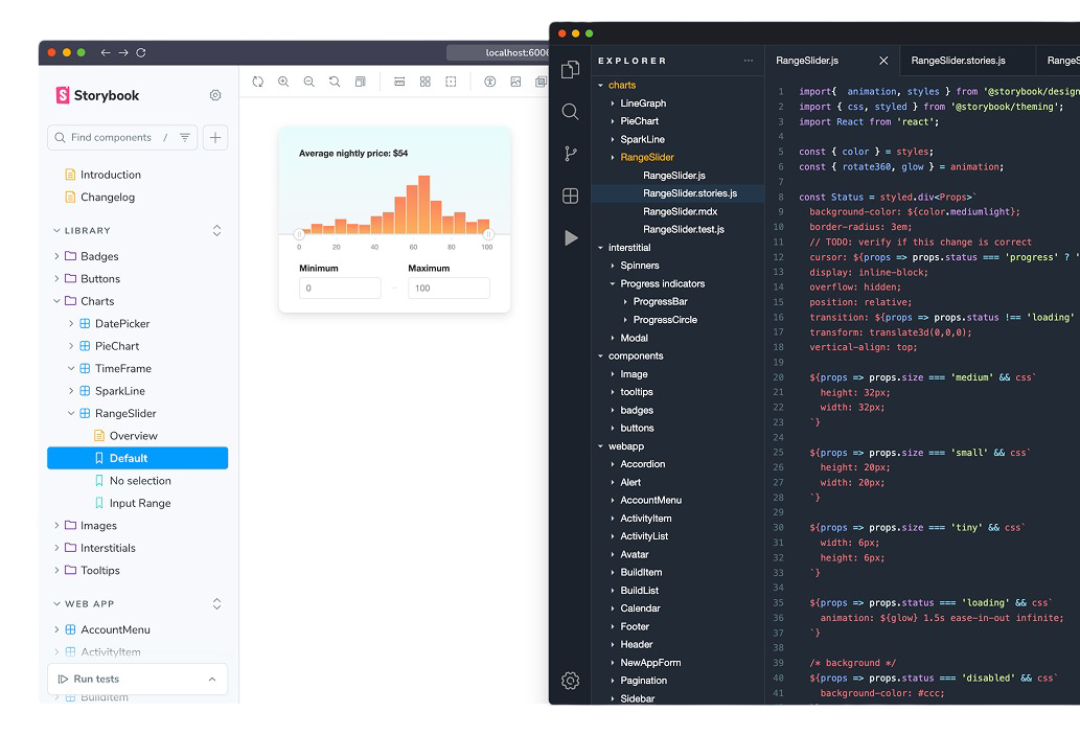Open editor Manage gear icon
The width and height of the screenshot is (1080, 731).
[x=570, y=681]
